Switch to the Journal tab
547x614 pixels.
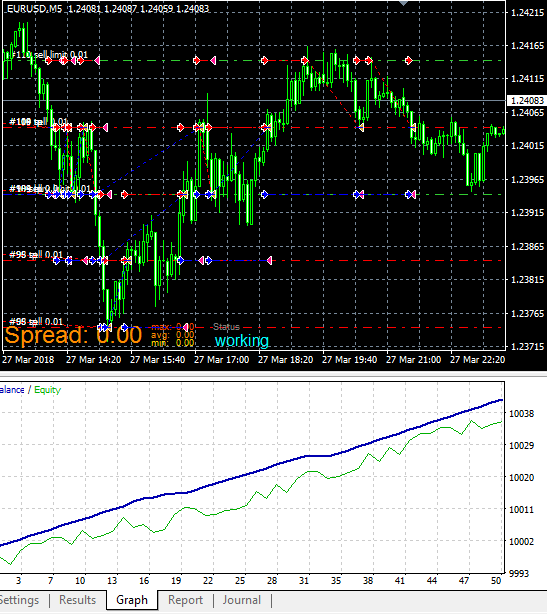pyautogui.click(x=242, y=600)
